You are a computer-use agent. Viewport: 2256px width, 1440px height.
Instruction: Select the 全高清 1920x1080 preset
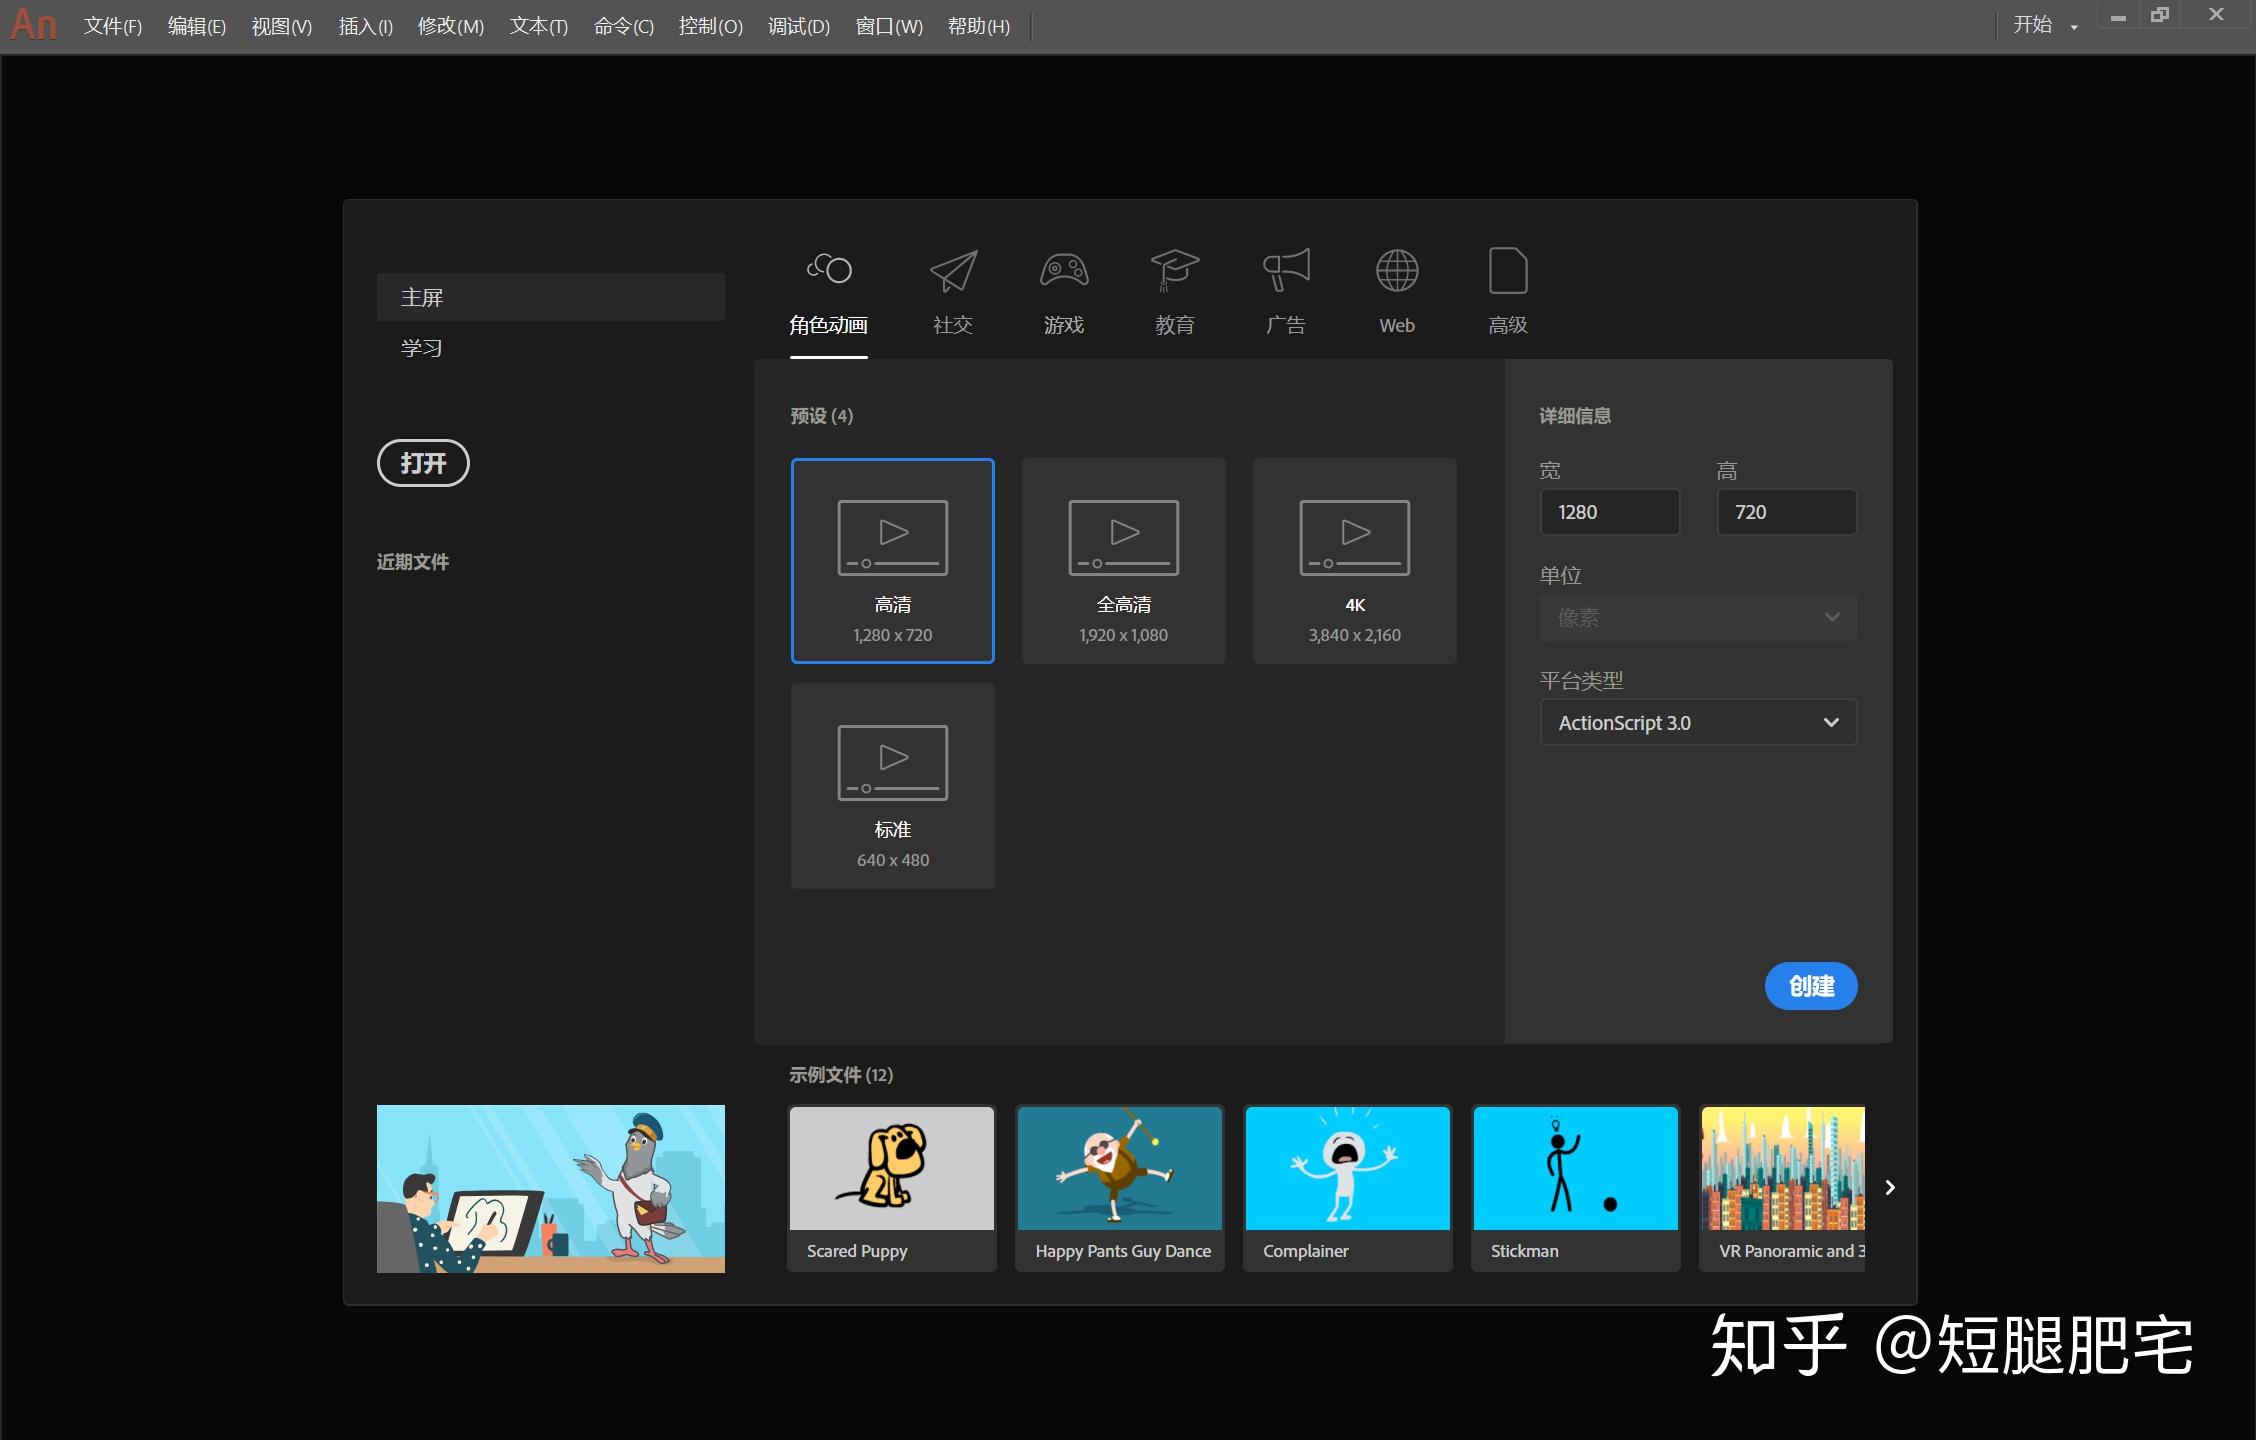point(1123,560)
